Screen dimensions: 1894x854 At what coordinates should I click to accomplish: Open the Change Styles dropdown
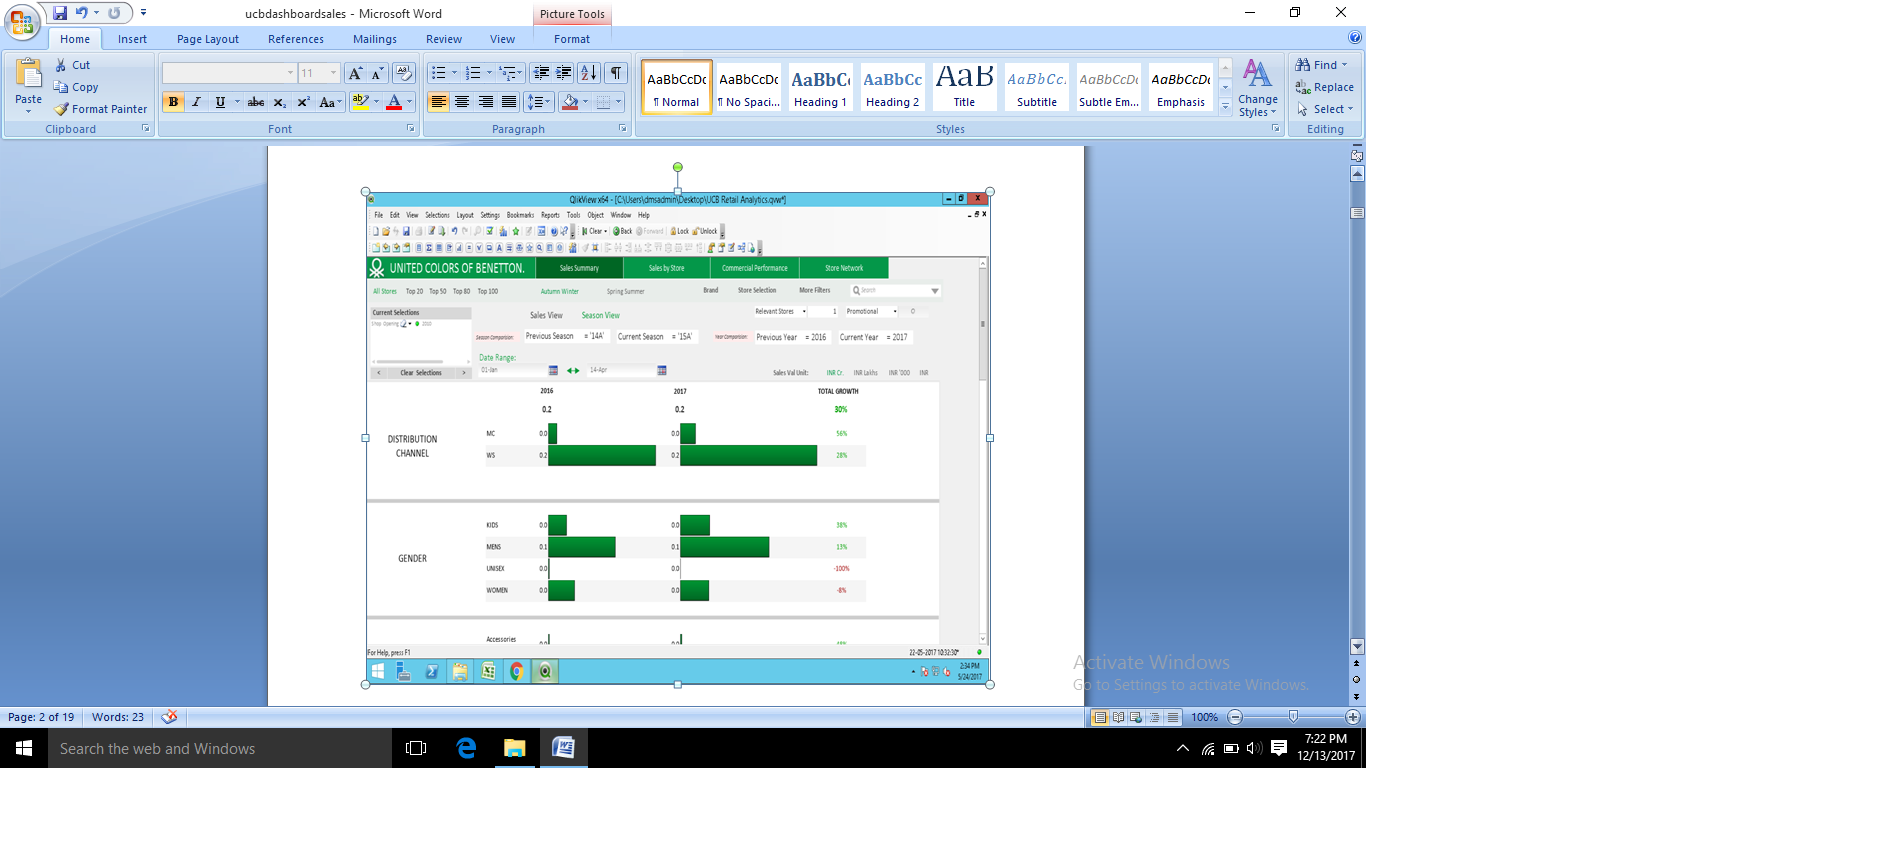(x=1258, y=88)
